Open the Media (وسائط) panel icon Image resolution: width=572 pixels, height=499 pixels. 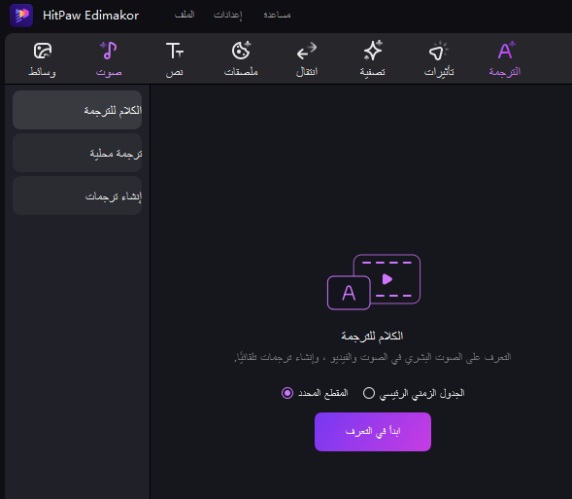(x=42, y=51)
